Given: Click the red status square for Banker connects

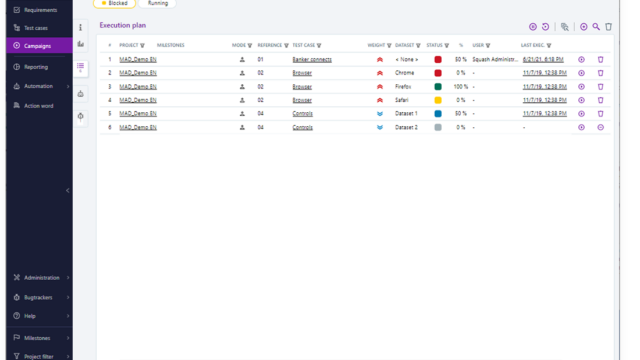Looking at the screenshot, I should click(438, 60).
